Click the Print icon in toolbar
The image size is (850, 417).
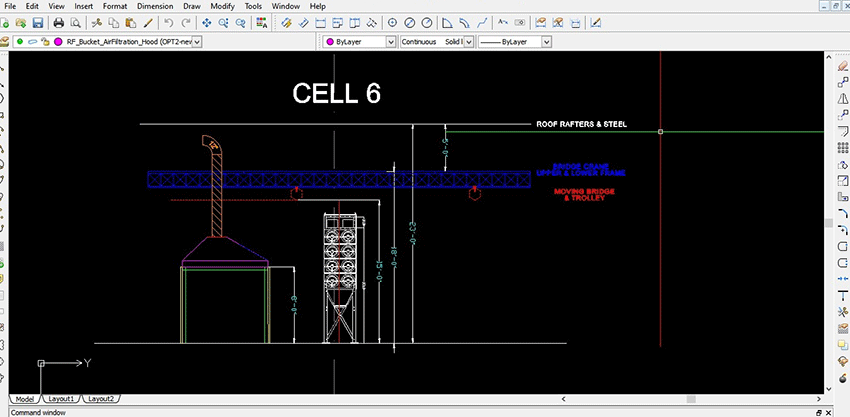[58, 22]
